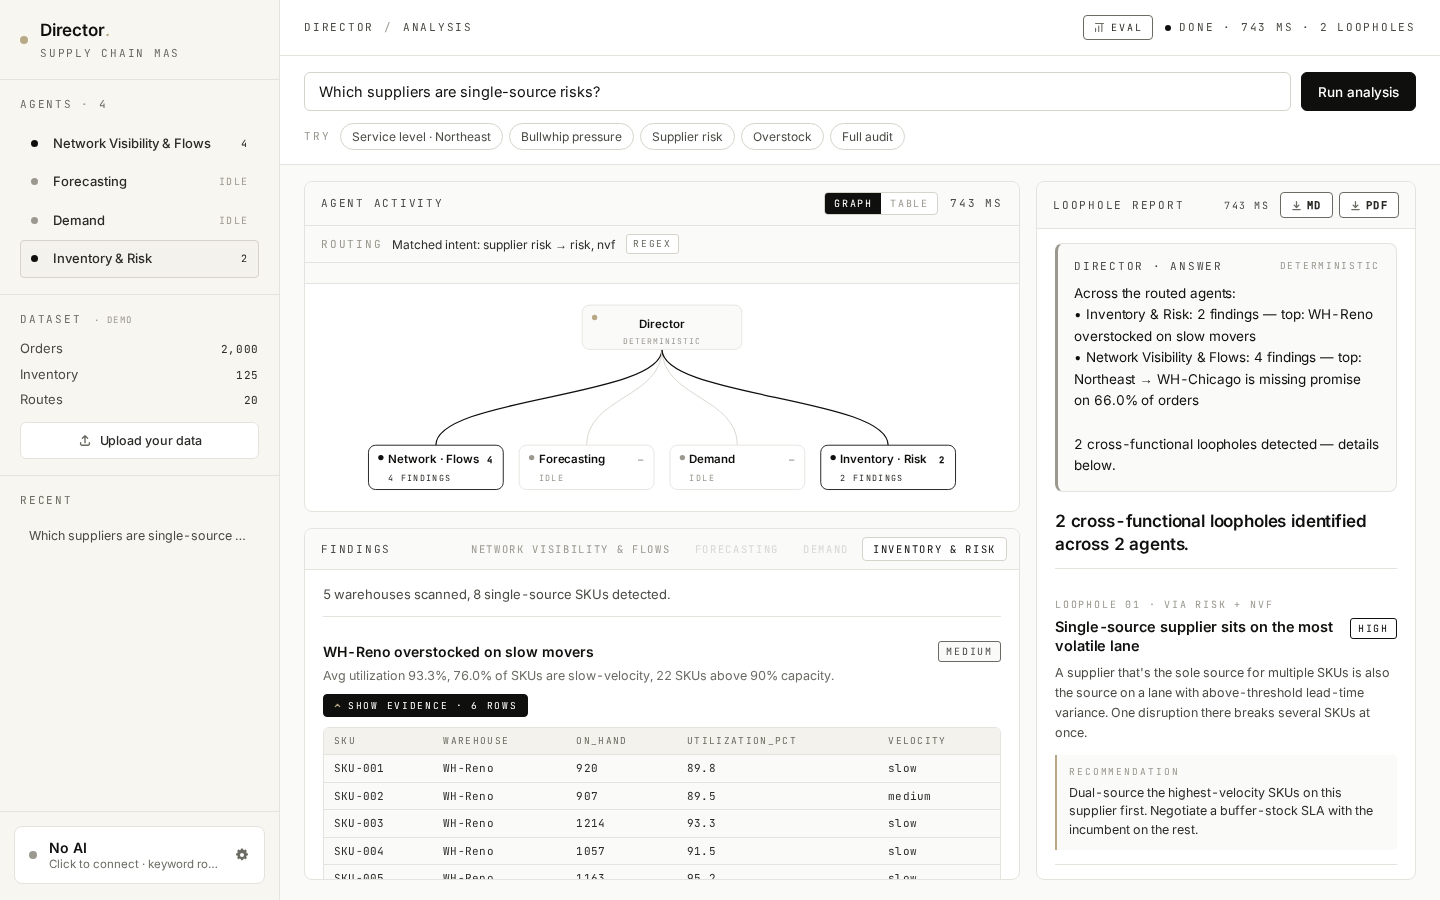Click the Director node in graph
The width and height of the screenshot is (1440, 900).
(x=662, y=328)
